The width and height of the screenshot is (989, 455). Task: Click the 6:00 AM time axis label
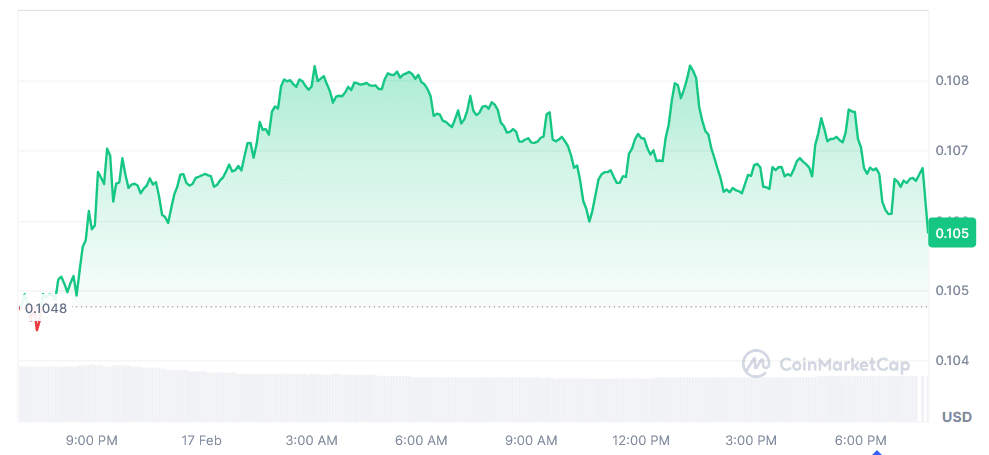coord(422,439)
